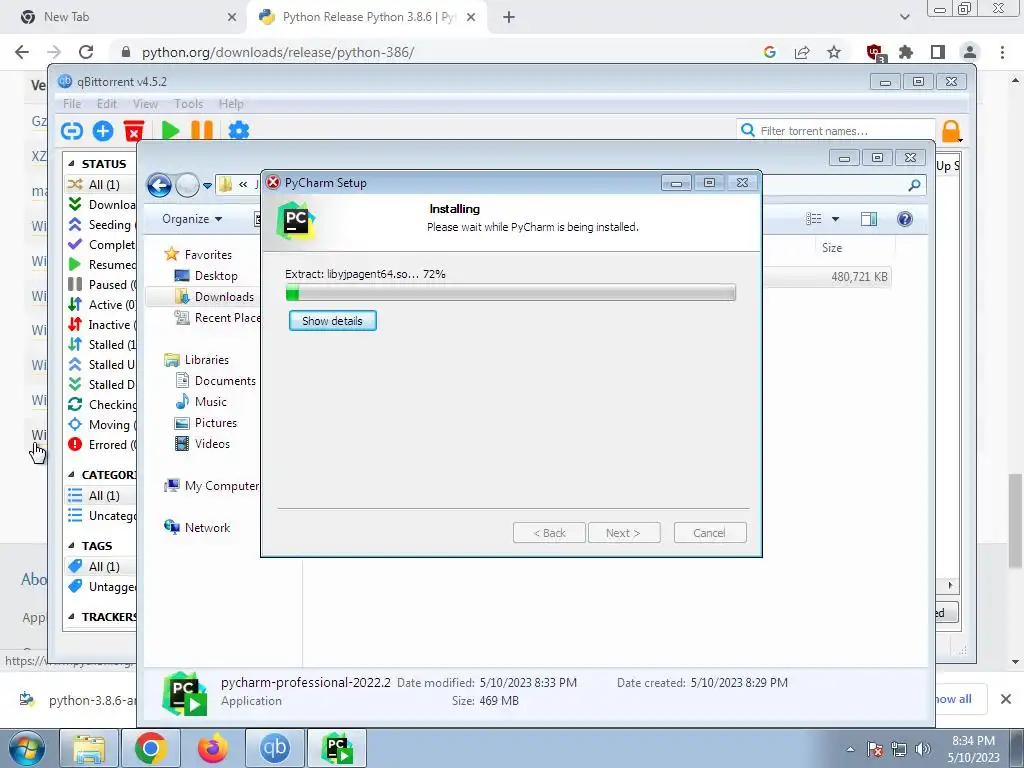Click the PyCharm installation progress bar
This screenshot has width=1024, height=768.
tap(511, 293)
